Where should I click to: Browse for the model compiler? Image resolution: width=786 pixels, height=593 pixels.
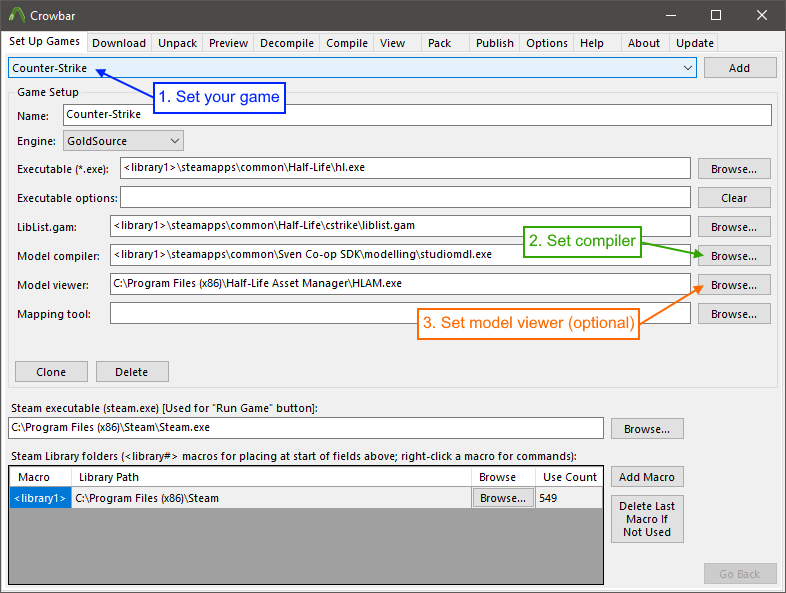pyautogui.click(x=734, y=256)
